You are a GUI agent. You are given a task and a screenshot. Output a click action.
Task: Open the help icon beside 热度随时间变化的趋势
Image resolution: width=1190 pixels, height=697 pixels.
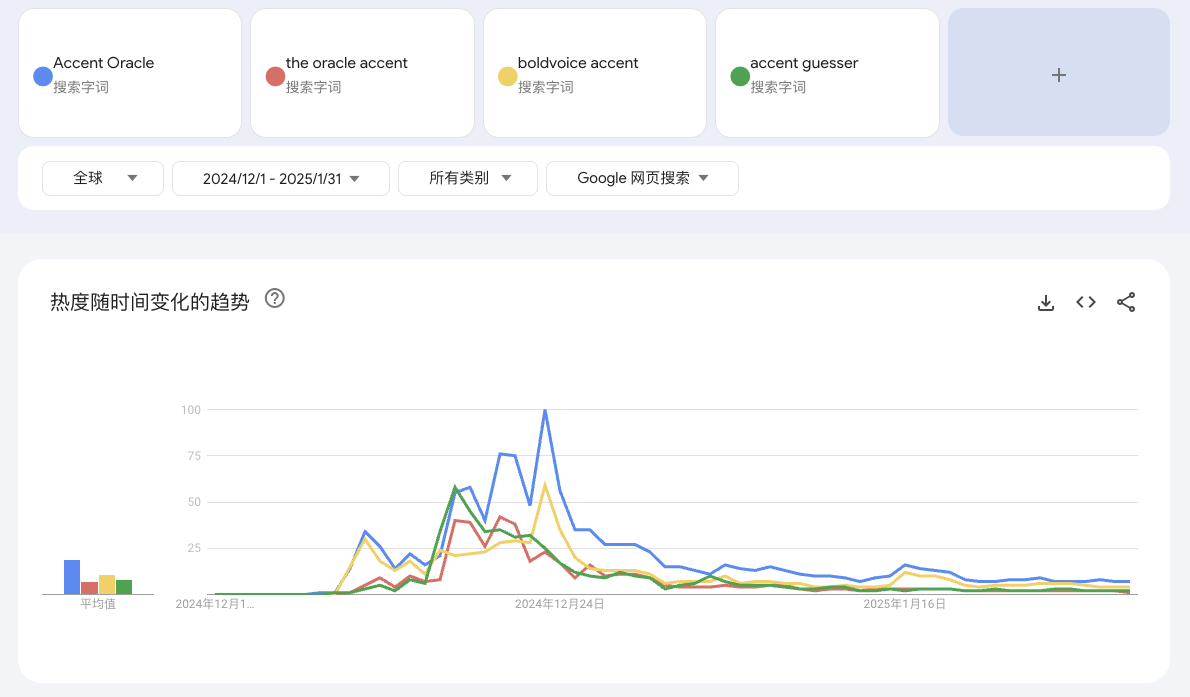coord(275,298)
